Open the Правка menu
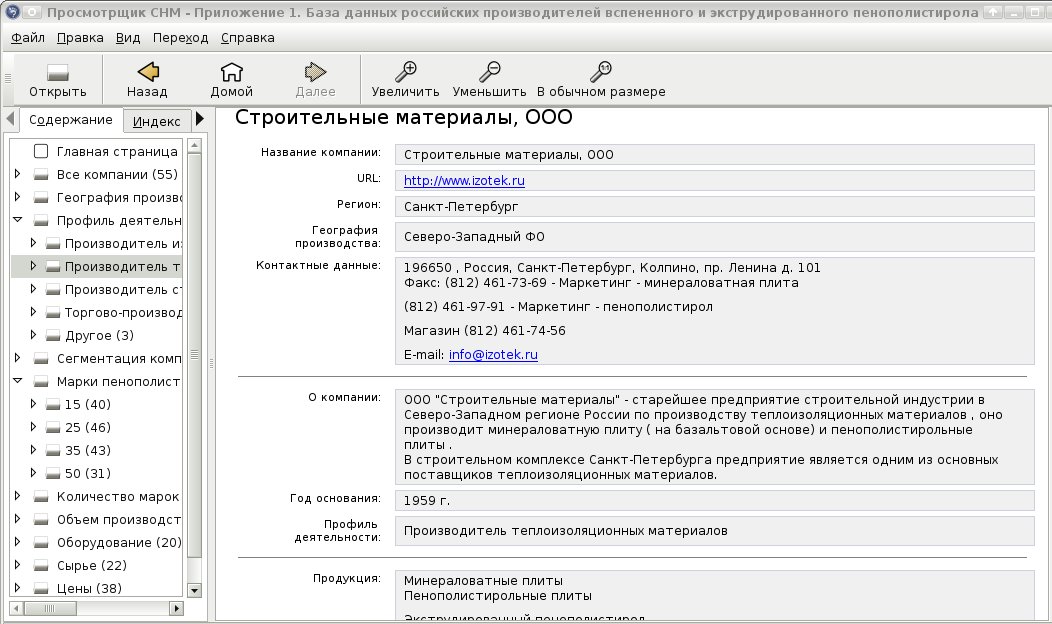 [x=80, y=38]
